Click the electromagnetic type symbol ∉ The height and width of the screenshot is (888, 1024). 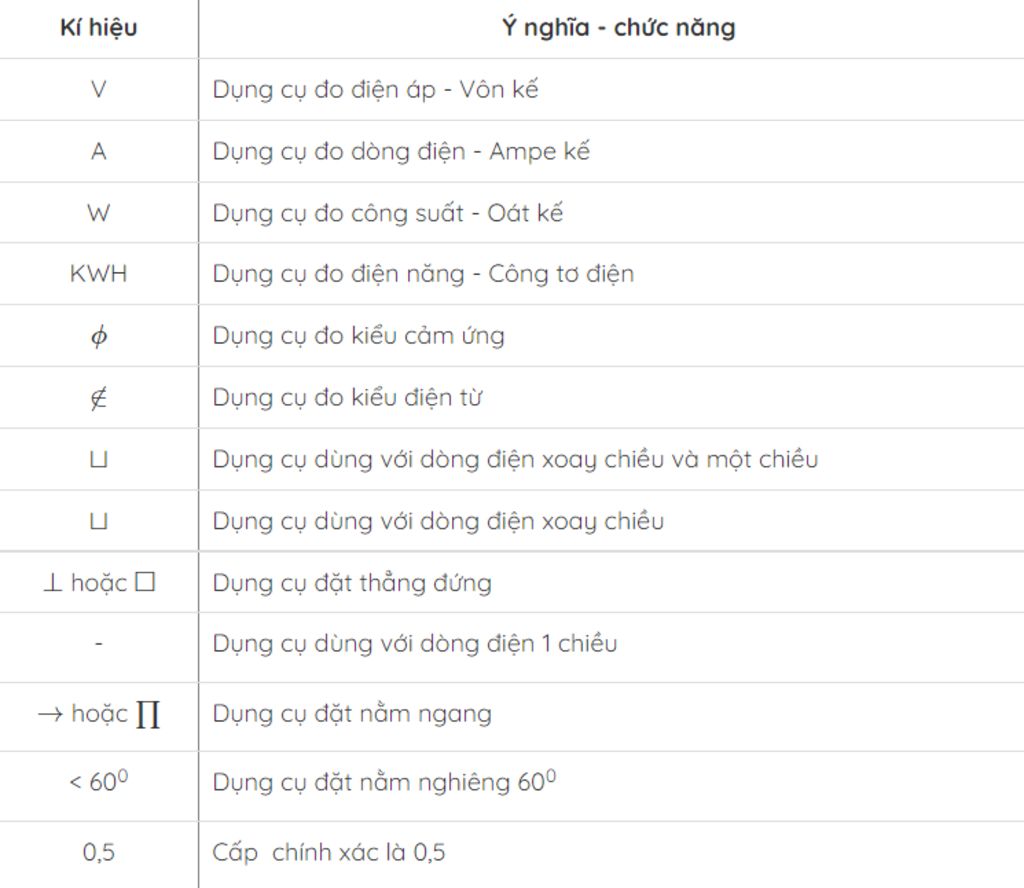point(99,398)
